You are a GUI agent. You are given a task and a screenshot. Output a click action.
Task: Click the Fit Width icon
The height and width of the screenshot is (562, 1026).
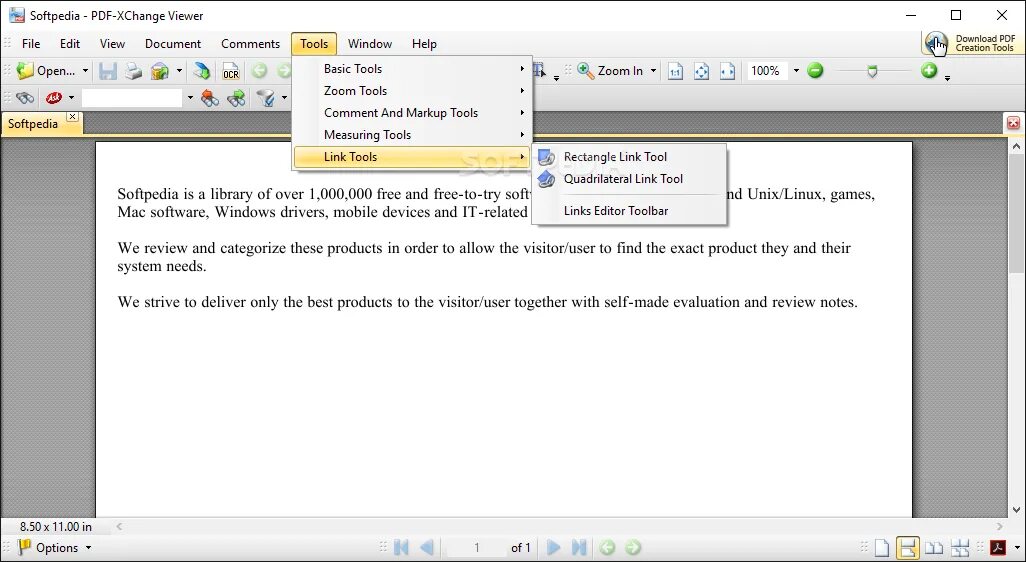coord(728,71)
